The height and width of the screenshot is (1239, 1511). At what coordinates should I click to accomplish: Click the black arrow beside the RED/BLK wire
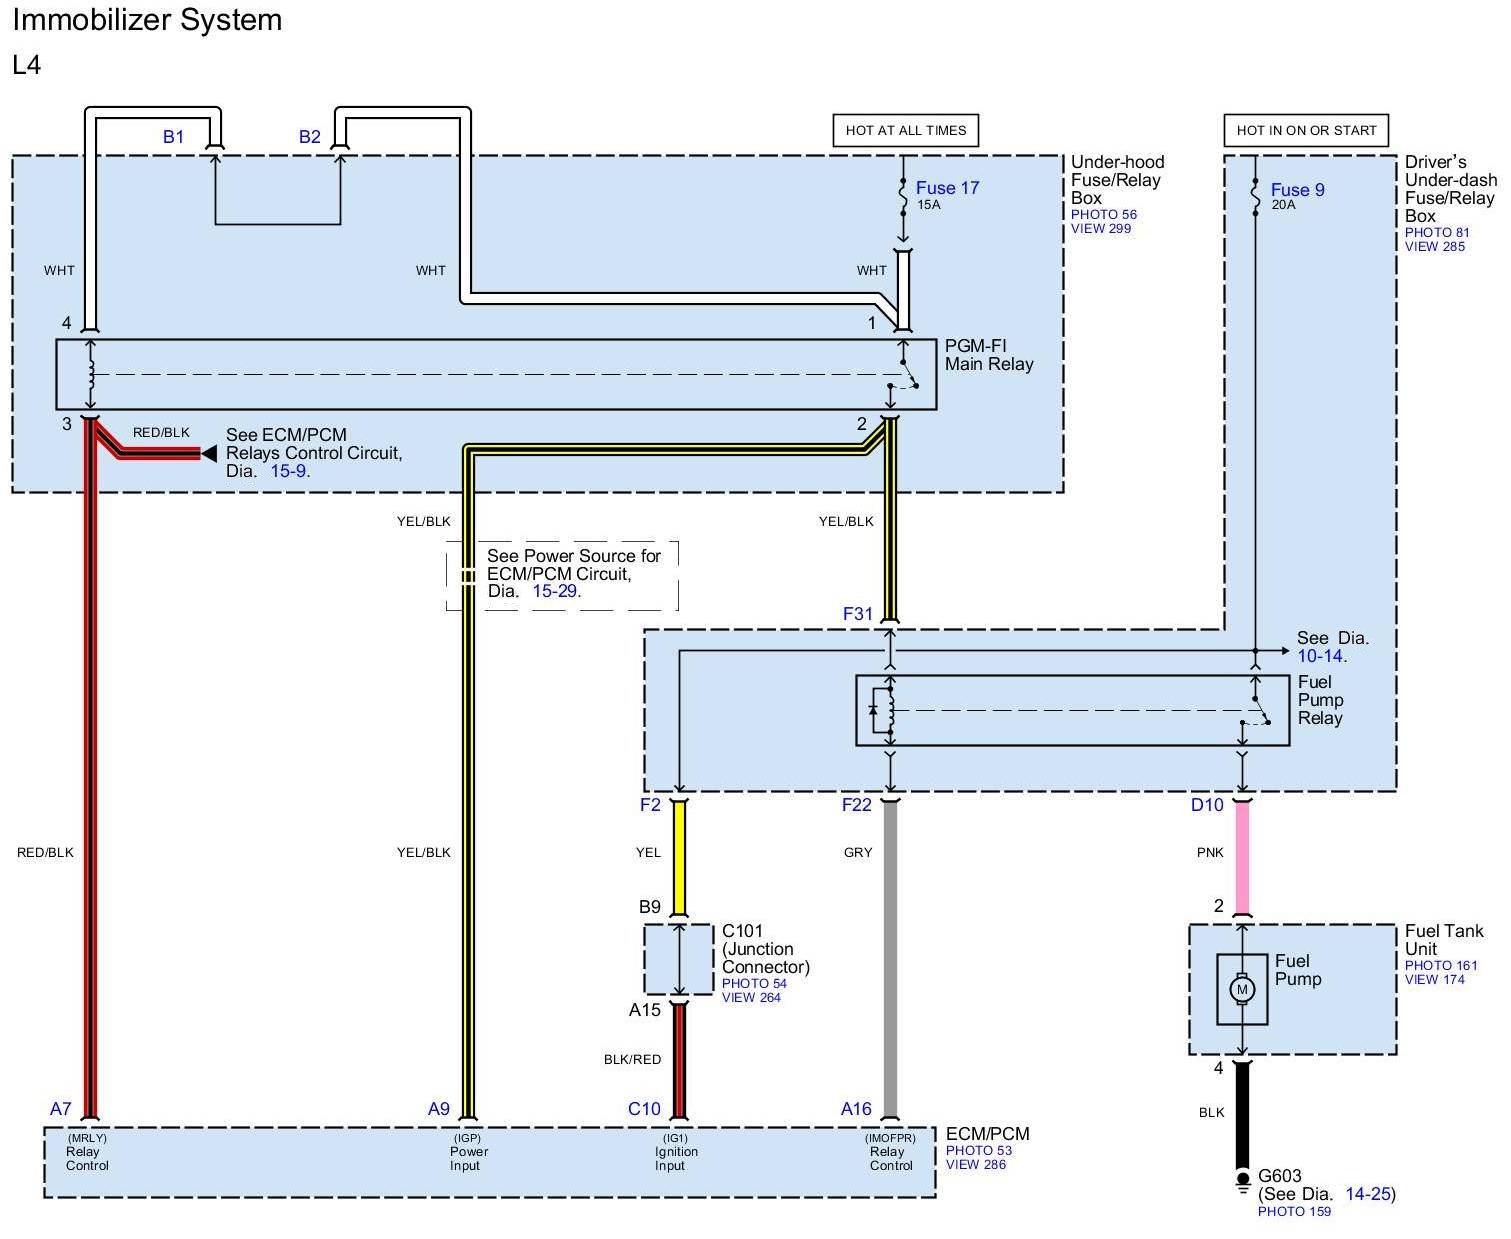pyautogui.click(x=209, y=454)
